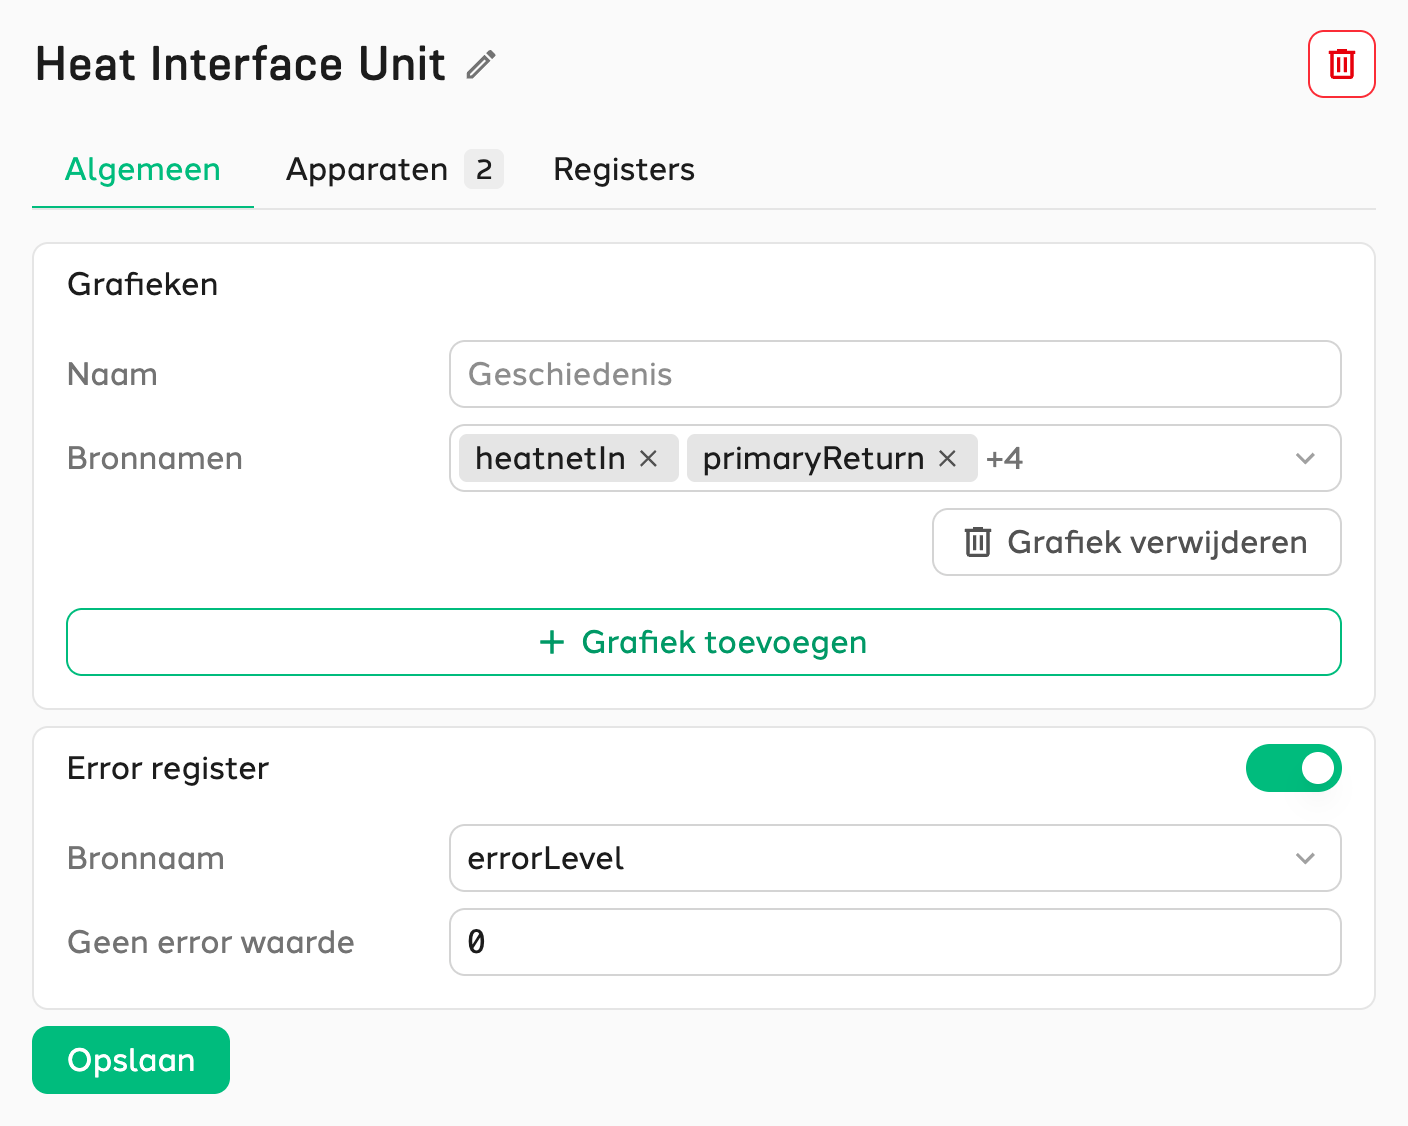This screenshot has width=1408, height=1126.
Task: Click the Error register heading
Action: coord(168,768)
